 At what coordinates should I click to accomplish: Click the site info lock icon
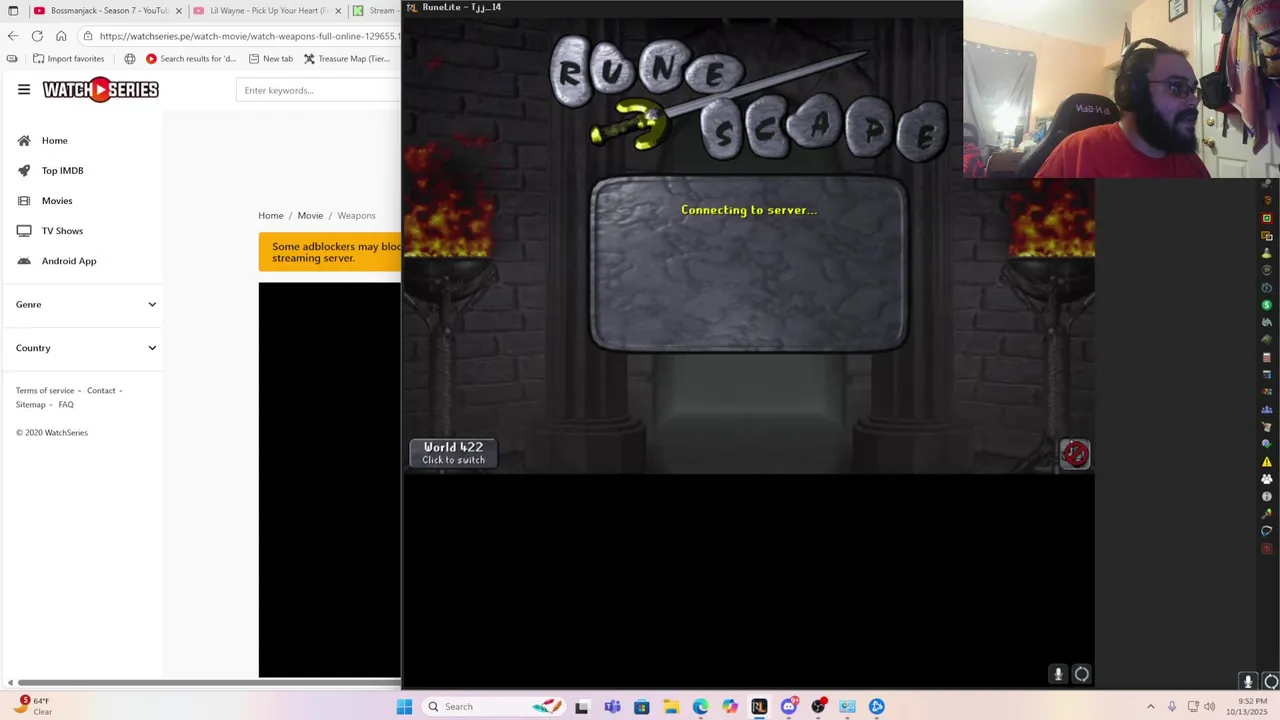click(88, 36)
